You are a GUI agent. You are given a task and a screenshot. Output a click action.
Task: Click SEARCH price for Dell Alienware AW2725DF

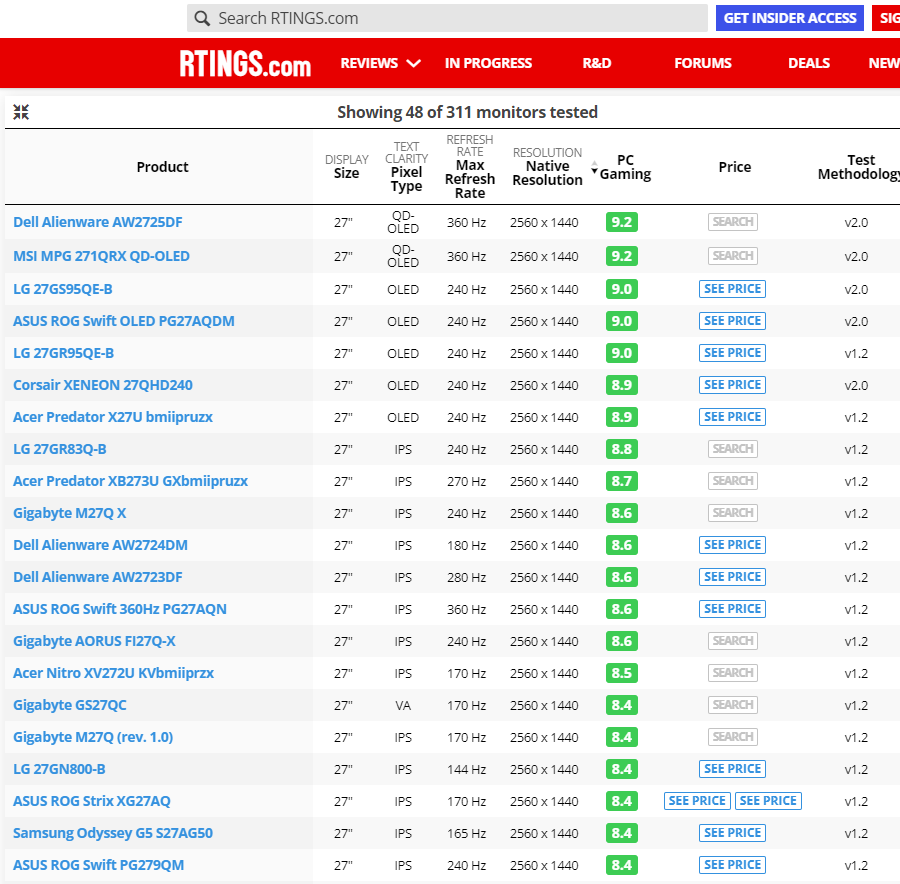click(732, 222)
